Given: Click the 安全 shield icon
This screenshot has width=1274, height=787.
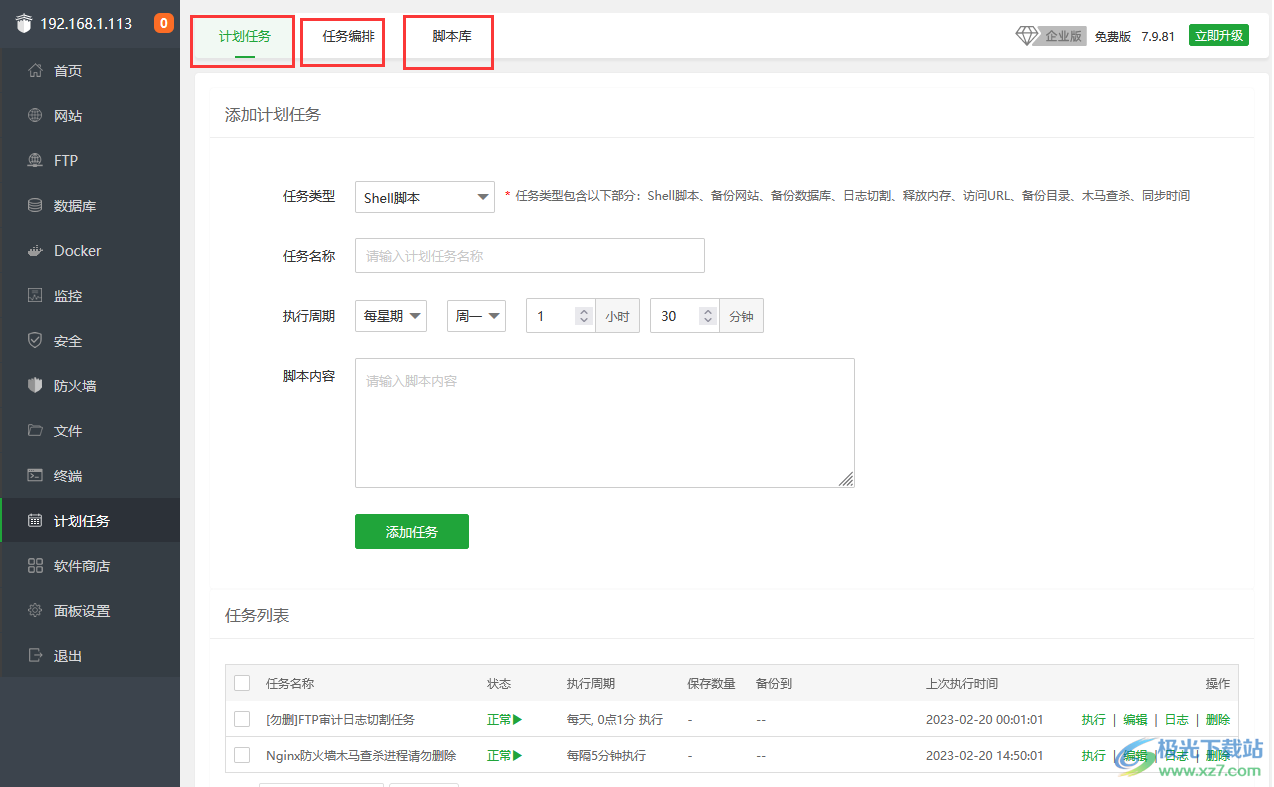Looking at the screenshot, I should click(35, 341).
